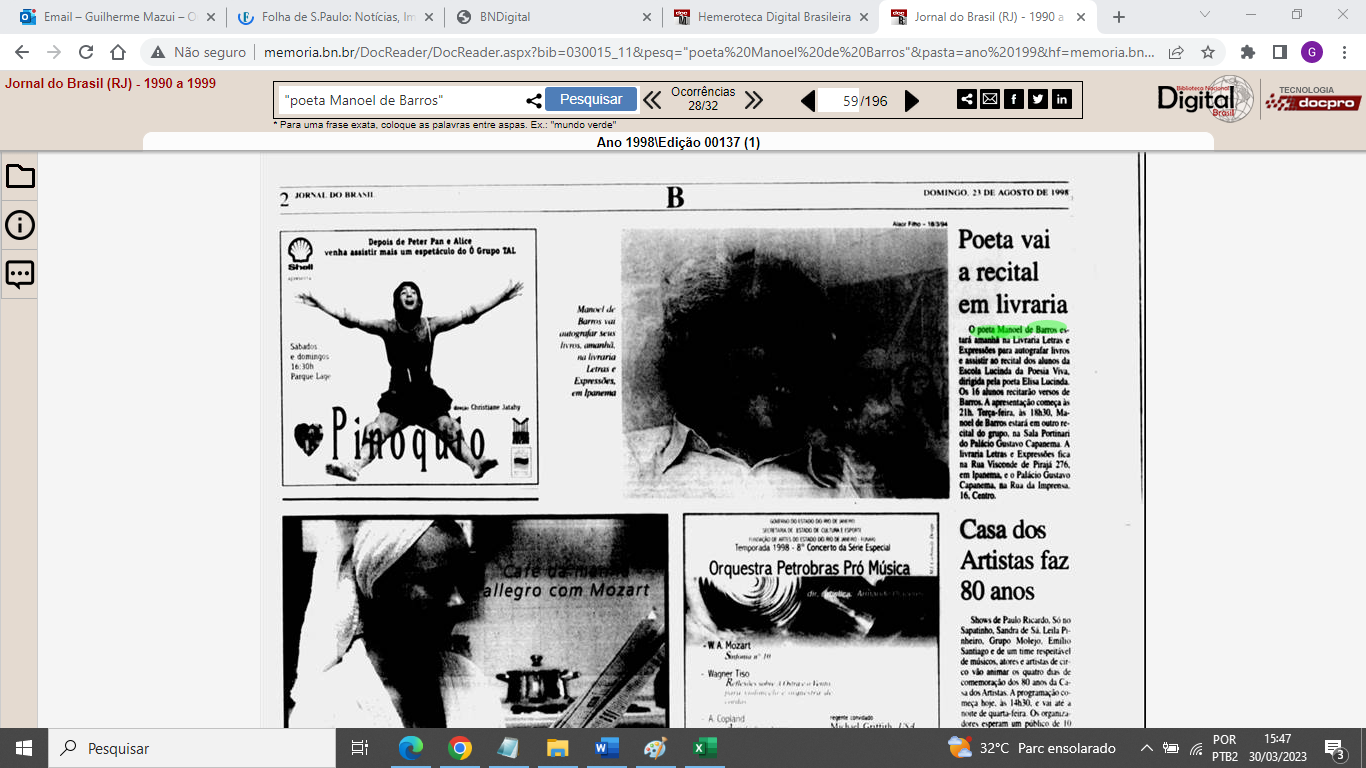
Task: Open Google Chrome from taskbar
Action: tap(460, 748)
